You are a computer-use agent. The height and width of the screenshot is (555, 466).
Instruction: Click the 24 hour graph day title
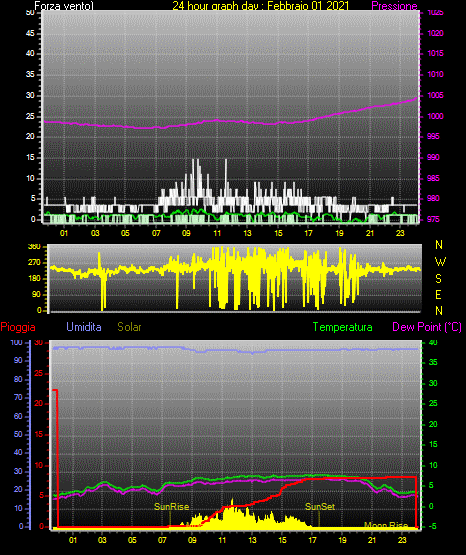(x=261, y=6)
